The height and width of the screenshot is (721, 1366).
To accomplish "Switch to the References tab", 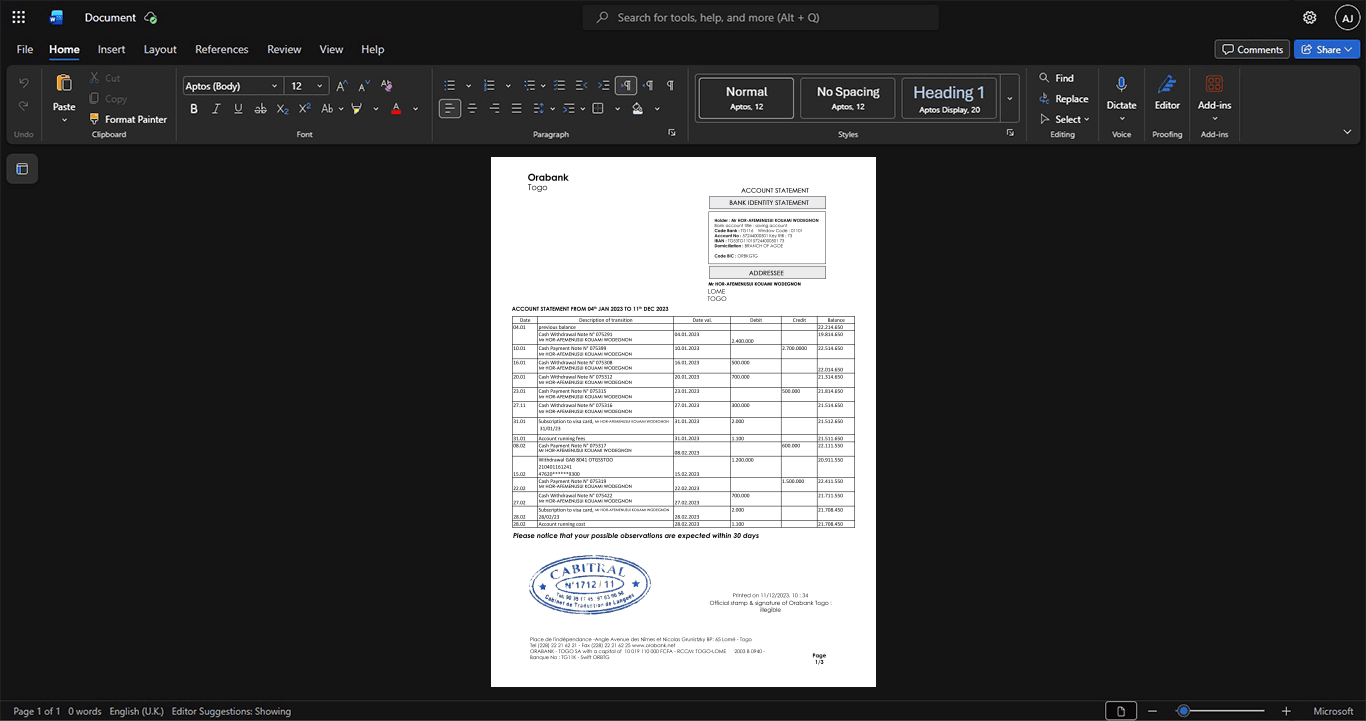I will point(221,49).
